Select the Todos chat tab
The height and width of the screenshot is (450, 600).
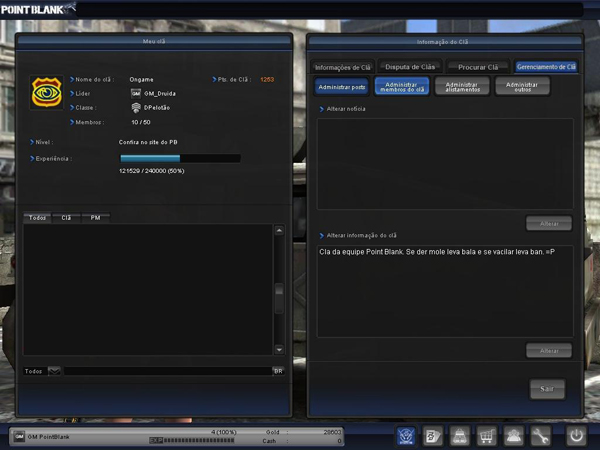coord(37,218)
